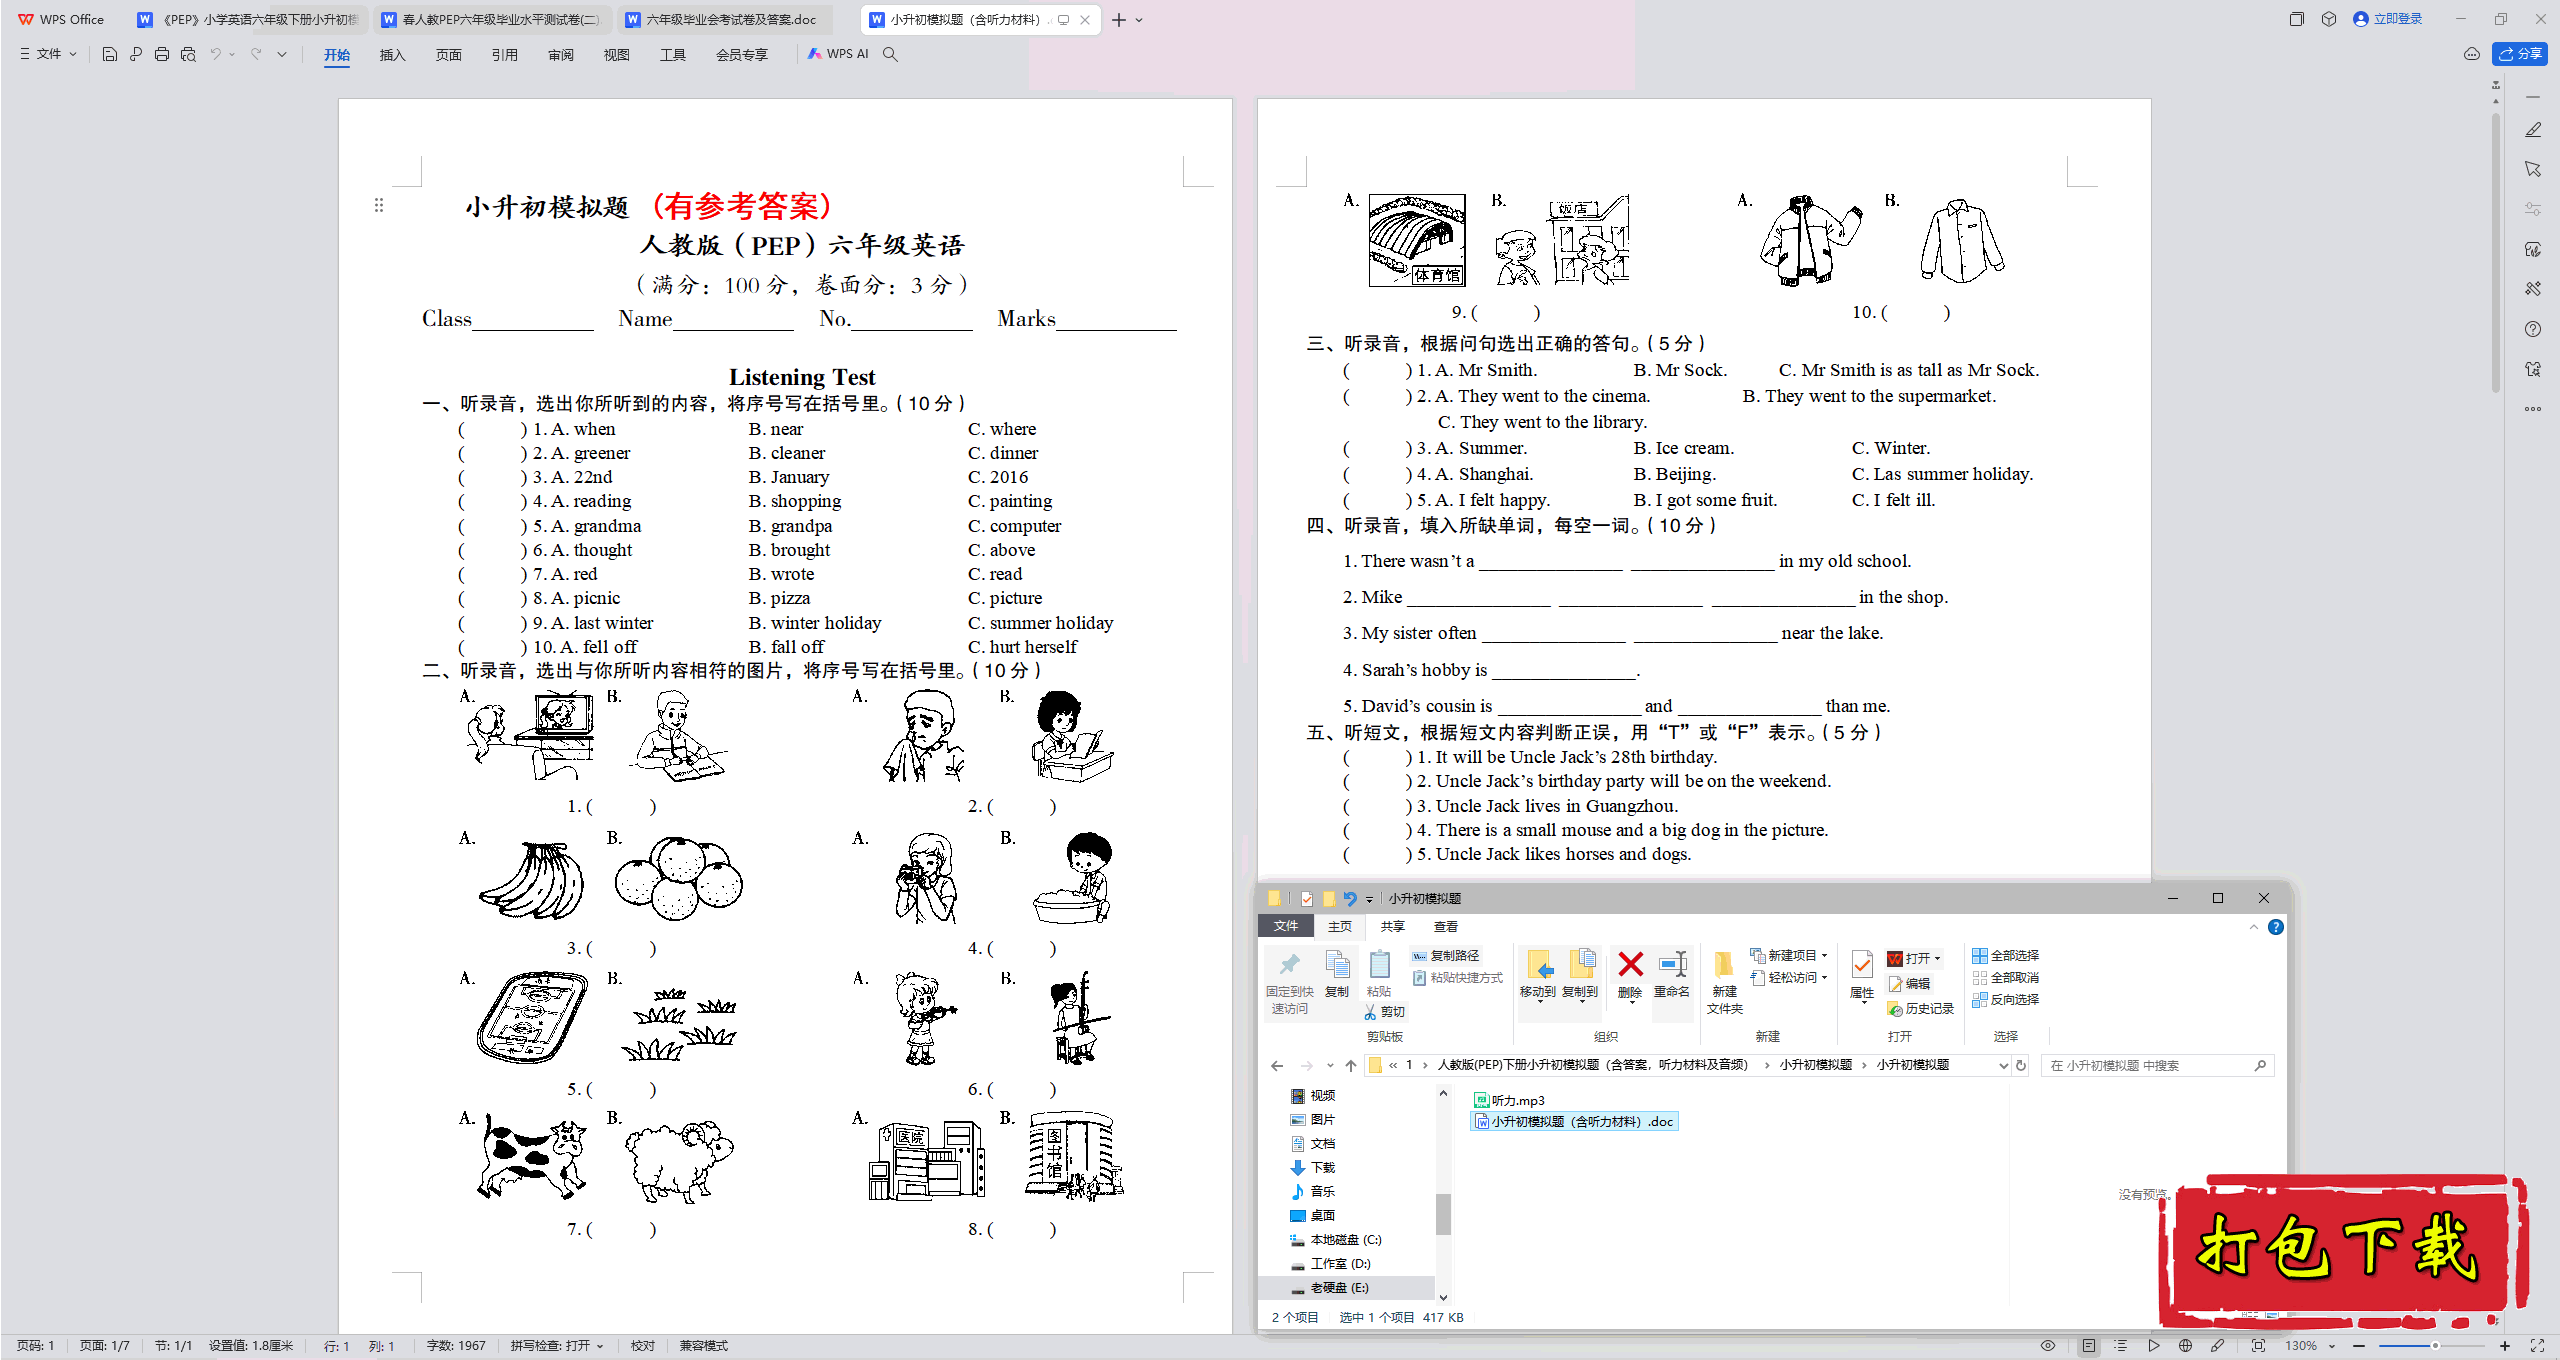The height and width of the screenshot is (1360, 2560).
Task: Click 新建文件夹 new folder icon in Explorer
Action: point(1724,982)
